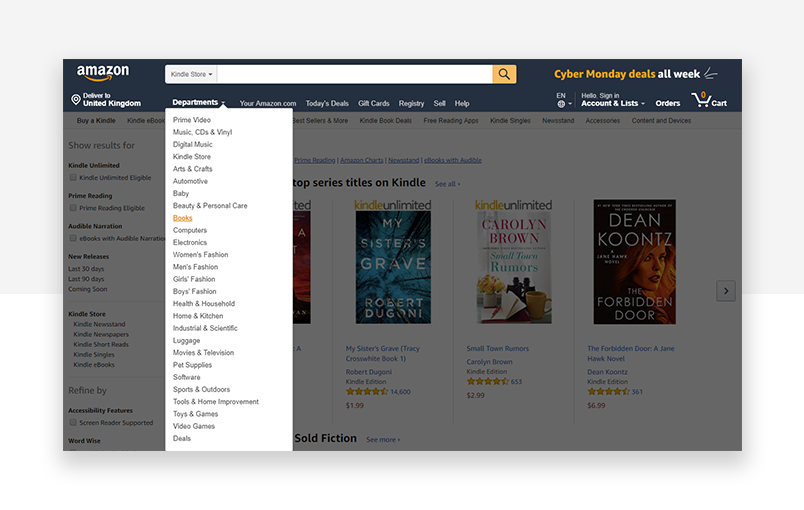Open Dean Koontz author link
The image size is (804, 510).
[x=607, y=372]
